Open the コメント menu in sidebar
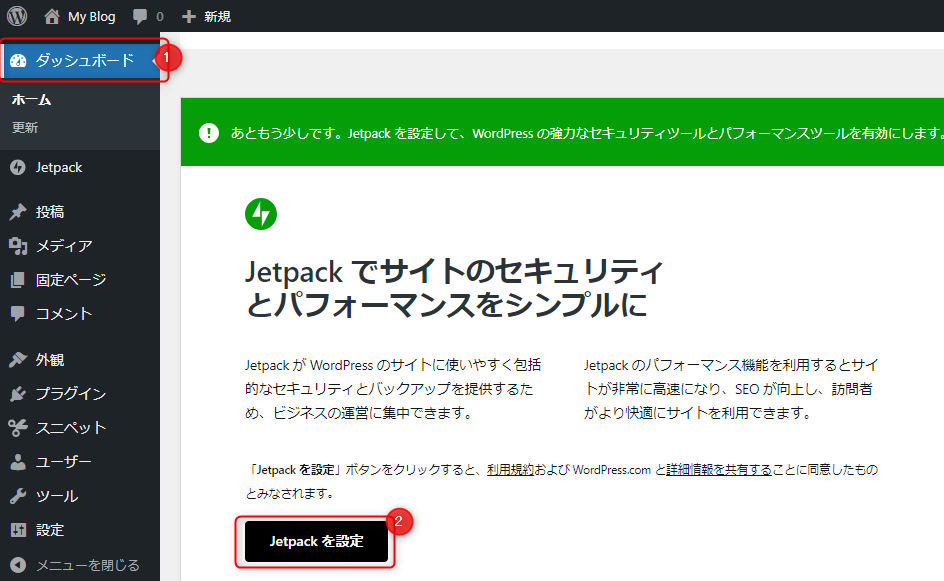Screen dimensions: 944x581 64,314
